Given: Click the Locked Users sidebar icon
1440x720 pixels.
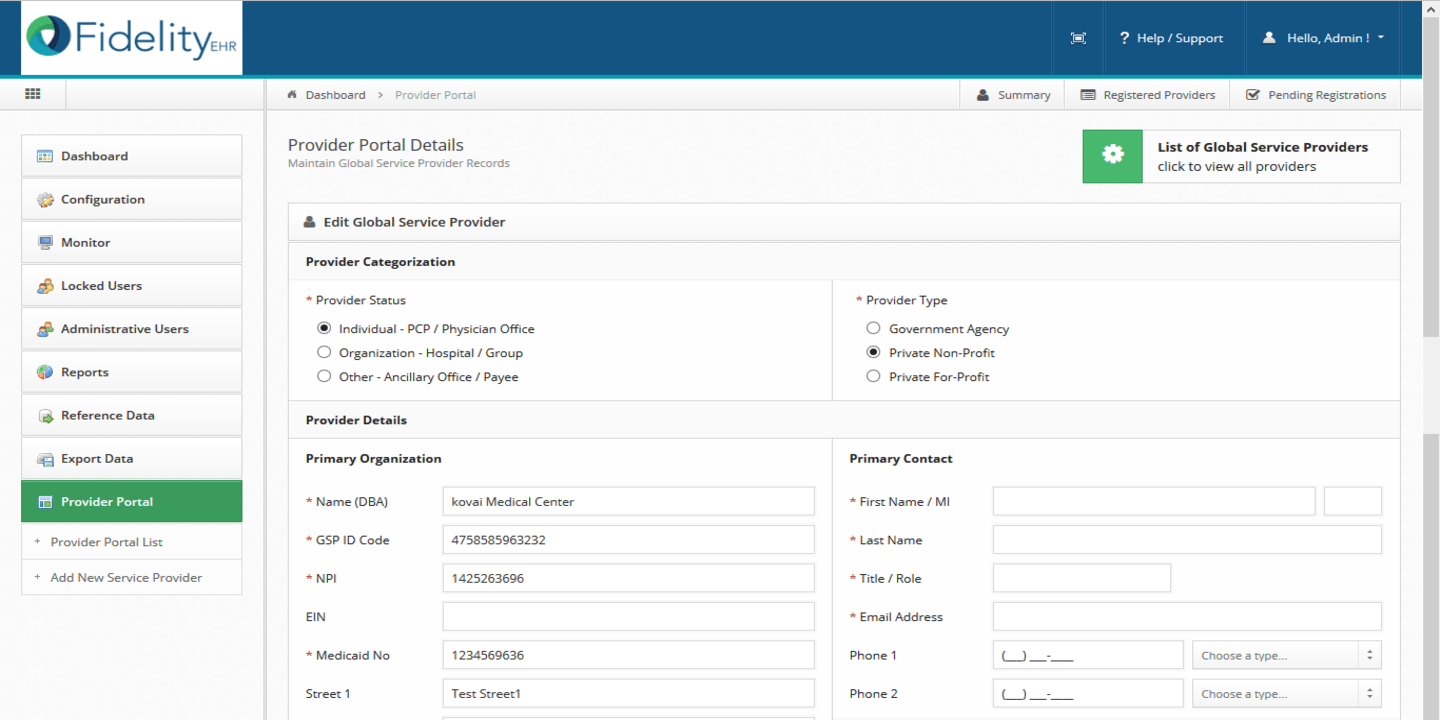Looking at the screenshot, I should pyautogui.click(x=45, y=286).
